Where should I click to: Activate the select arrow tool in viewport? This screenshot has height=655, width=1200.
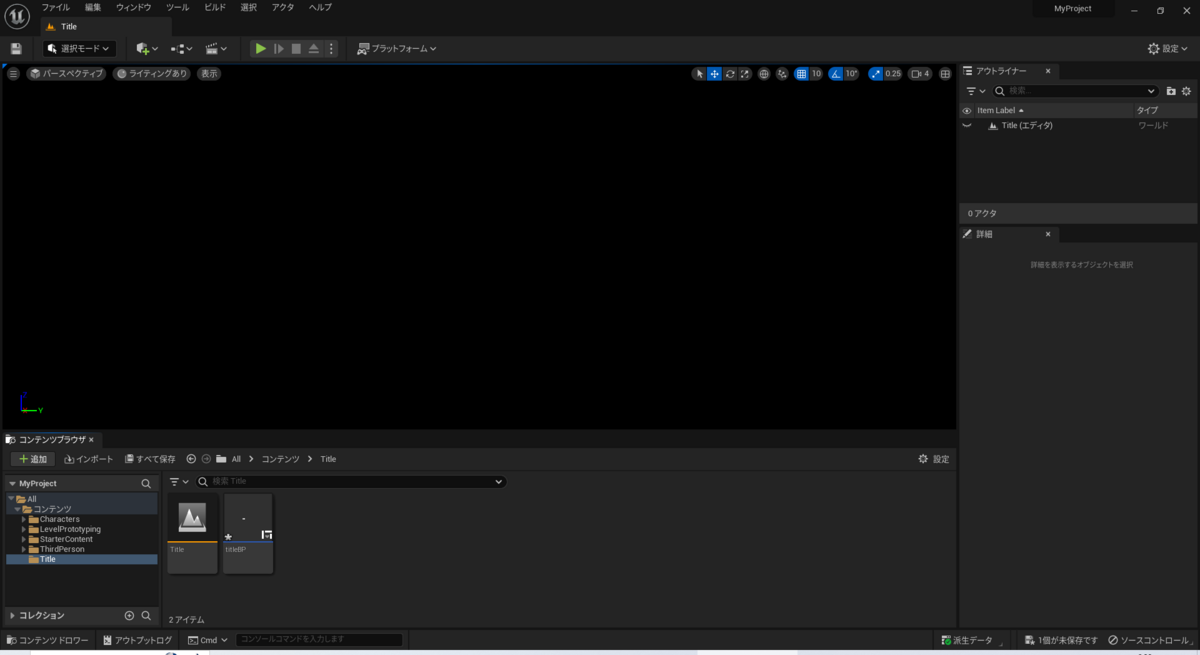tap(699, 74)
